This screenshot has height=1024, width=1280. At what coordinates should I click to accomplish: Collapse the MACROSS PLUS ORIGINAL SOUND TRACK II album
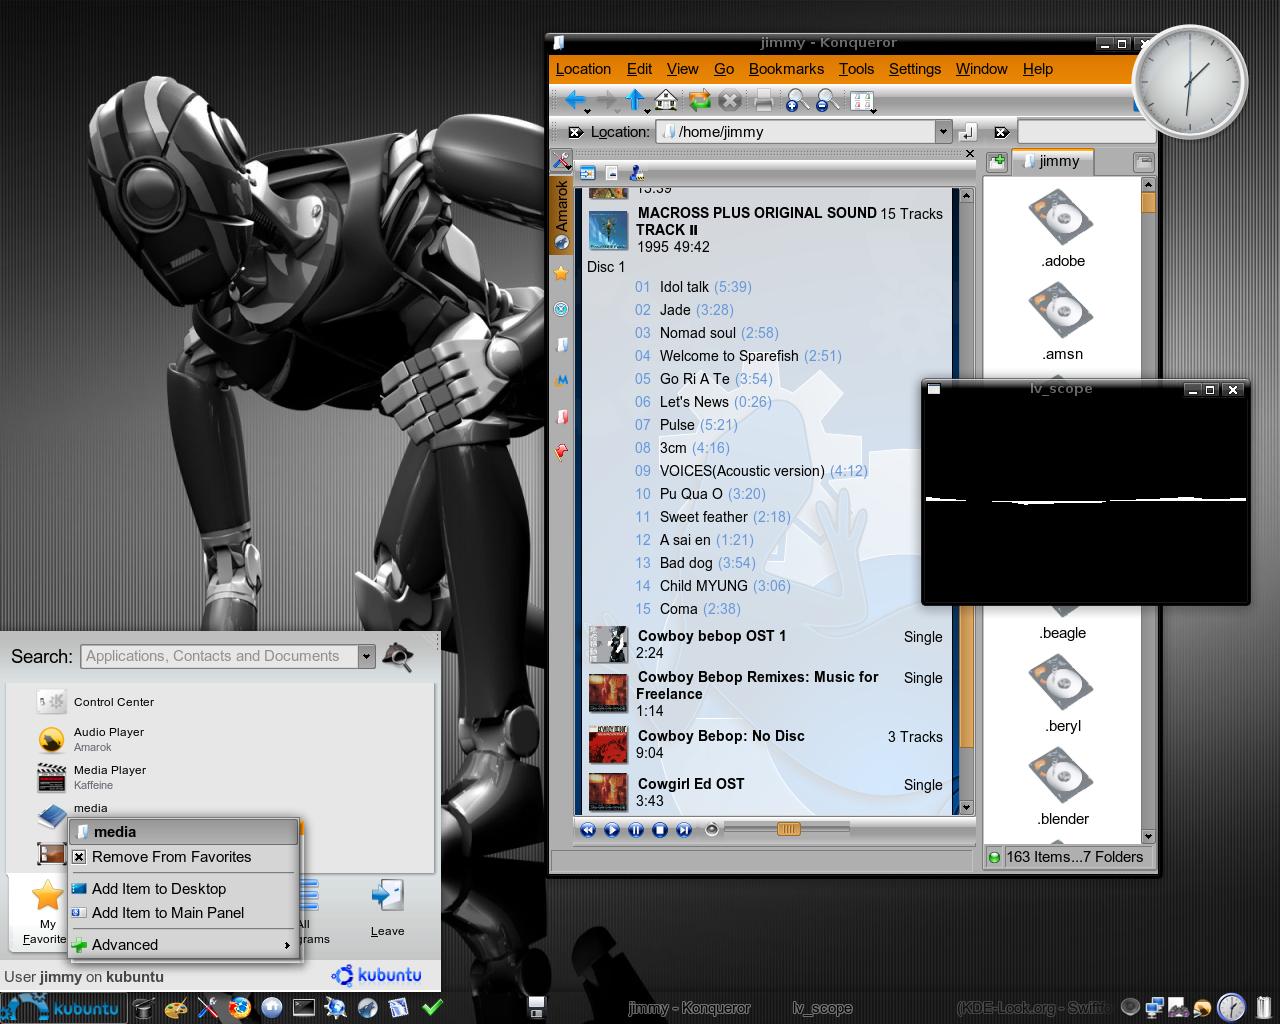(x=765, y=230)
